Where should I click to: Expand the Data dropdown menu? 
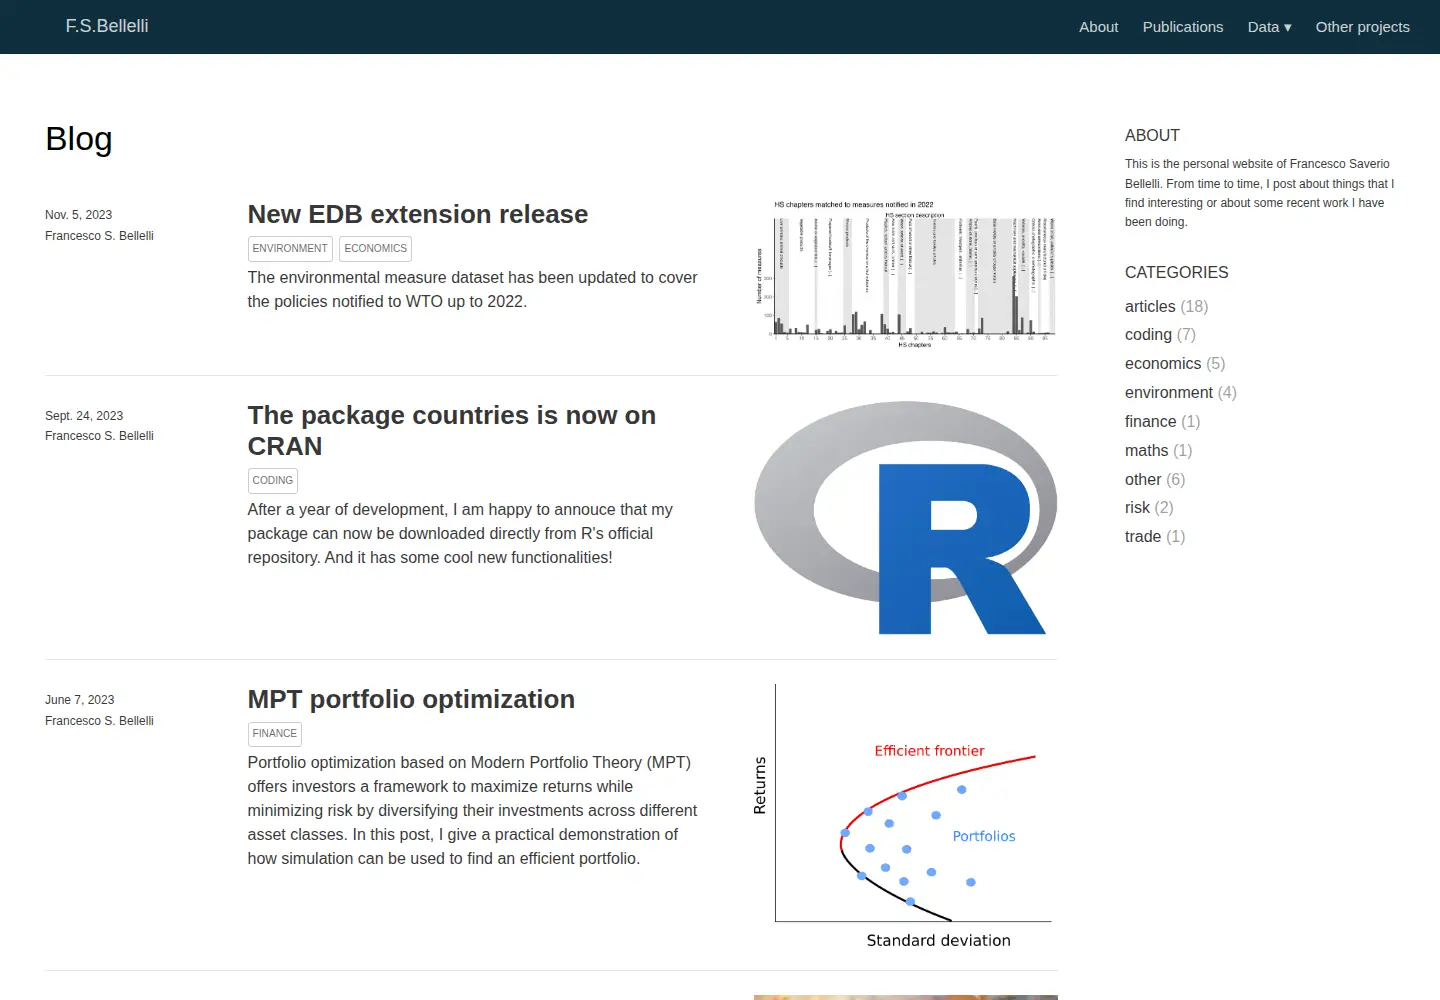(1269, 27)
